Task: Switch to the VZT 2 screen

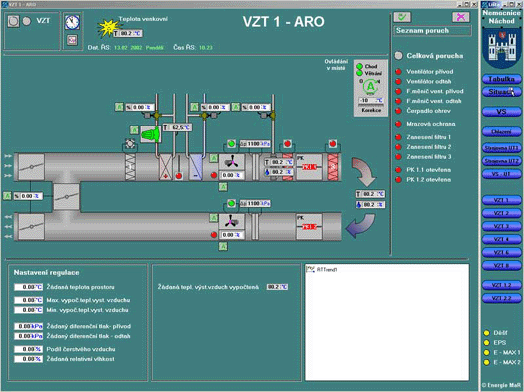Action: 501,213
